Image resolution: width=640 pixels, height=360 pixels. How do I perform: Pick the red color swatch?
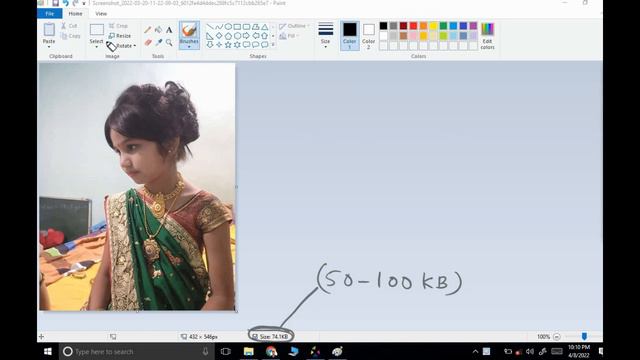(x=413, y=26)
